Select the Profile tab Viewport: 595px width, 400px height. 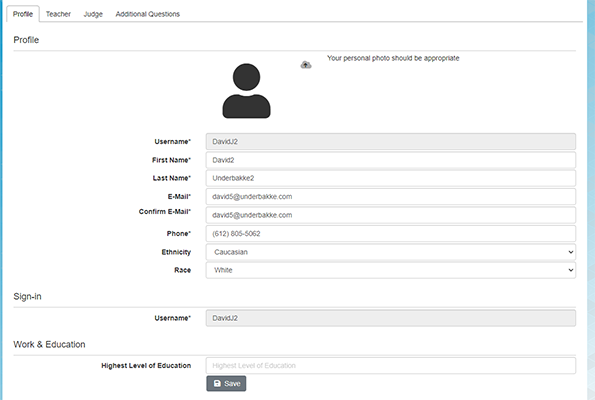[x=23, y=14]
